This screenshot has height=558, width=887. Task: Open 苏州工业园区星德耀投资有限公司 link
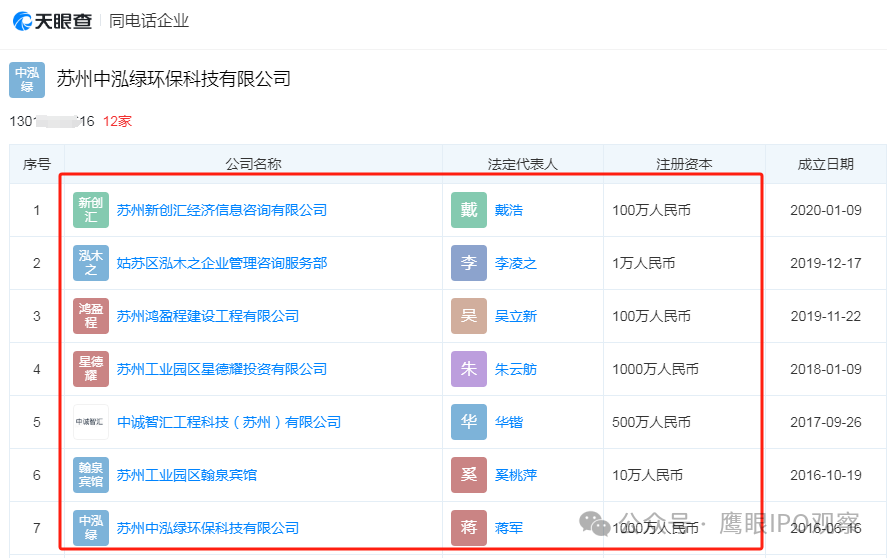click(222, 369)
